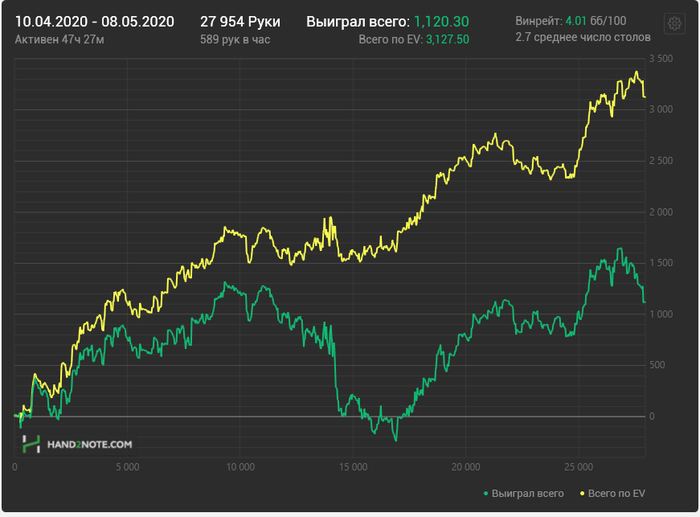Click the 589 рук в час text

(235, 40)
